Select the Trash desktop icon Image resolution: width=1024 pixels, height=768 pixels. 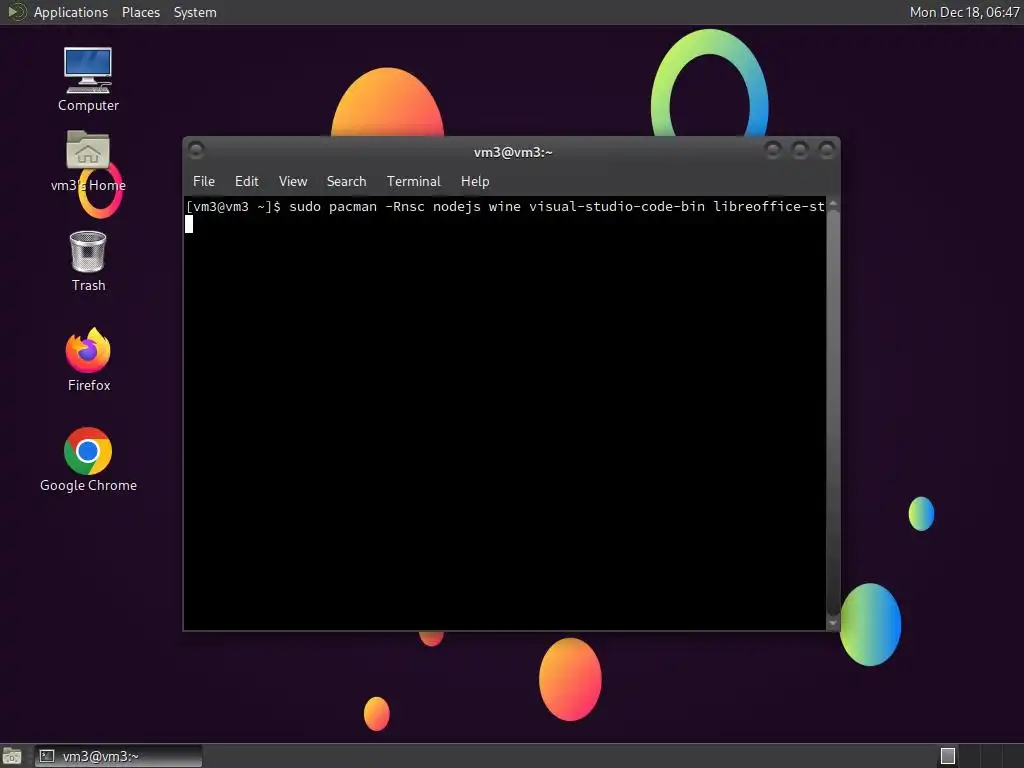pyautogui.click(x=88, y=260)
